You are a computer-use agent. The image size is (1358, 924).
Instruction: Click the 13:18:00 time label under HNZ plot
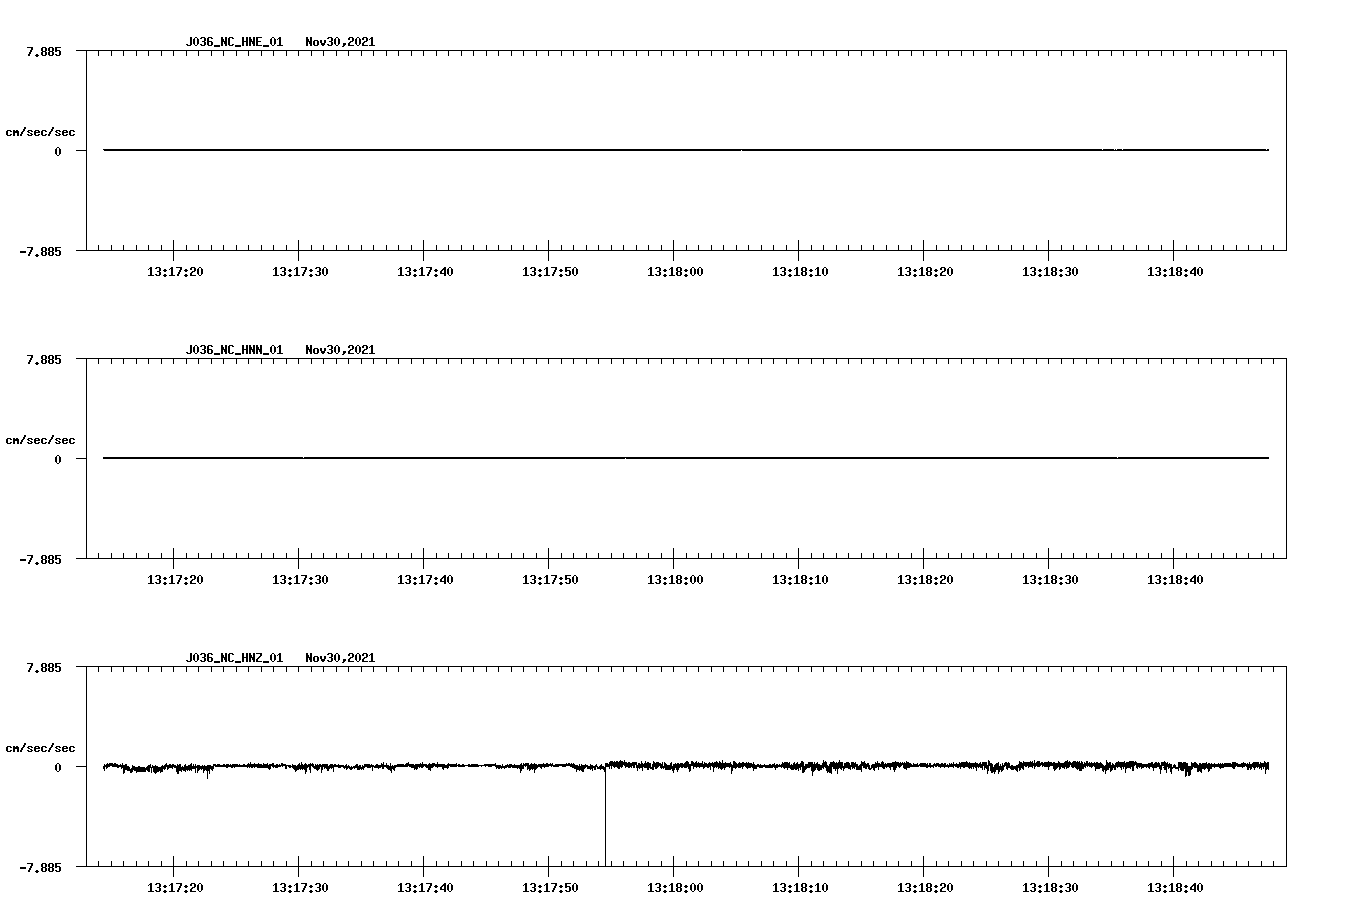tap(675, 888)
